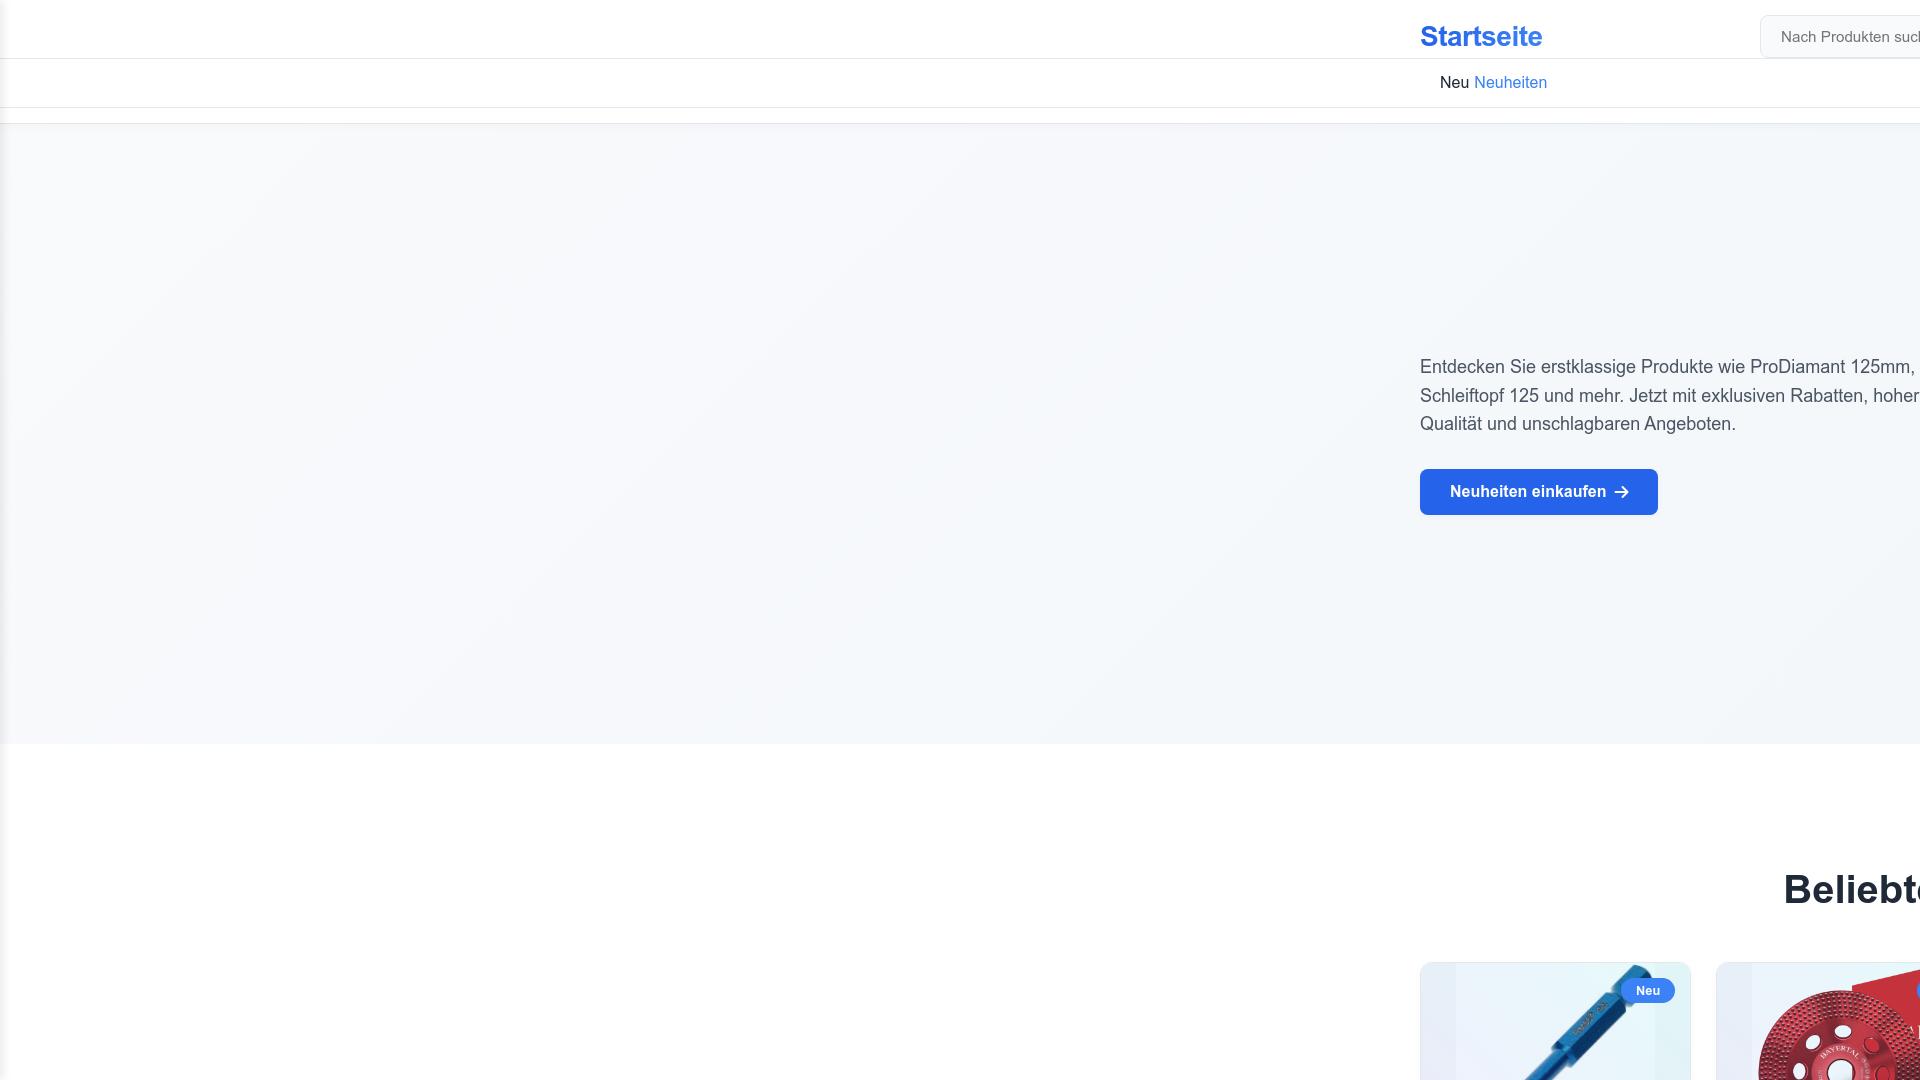The height and width of the screenshot is (1080, 1920).
Task: Select the Neu label in the navigation bar
Action: pos(1455,82)
